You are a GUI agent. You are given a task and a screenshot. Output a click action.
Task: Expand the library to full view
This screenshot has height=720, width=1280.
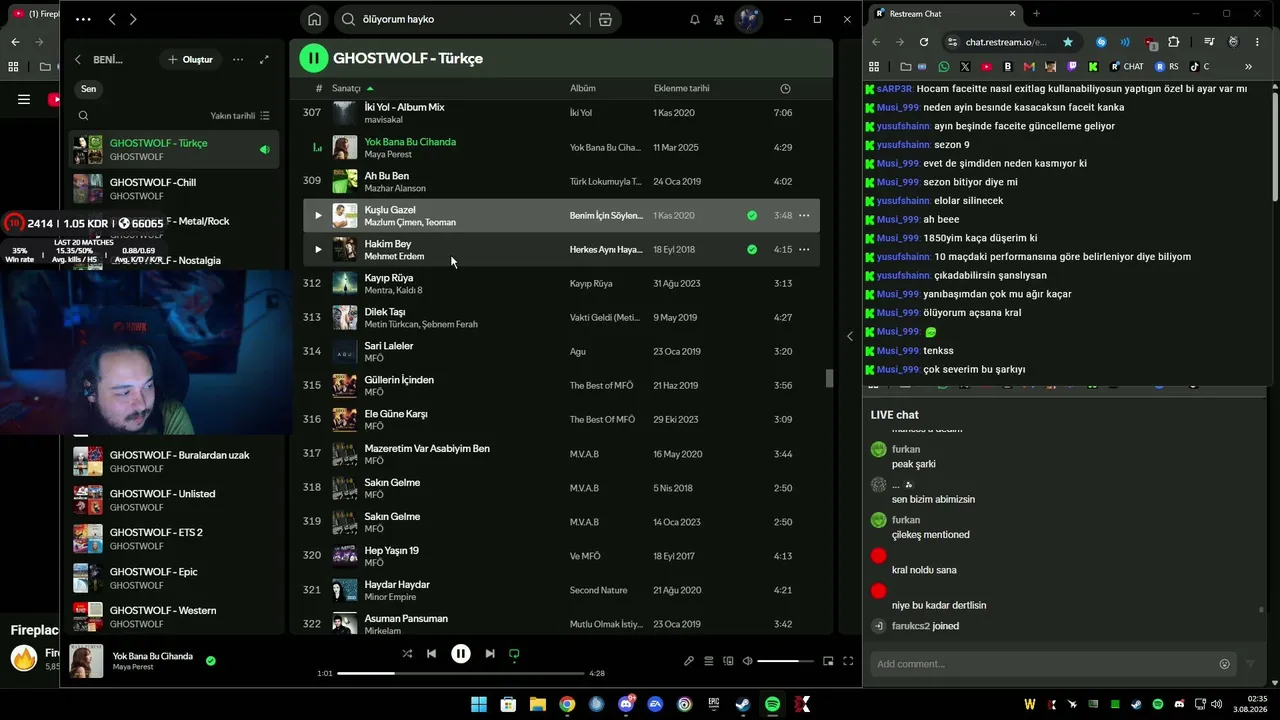click(264, 60)
